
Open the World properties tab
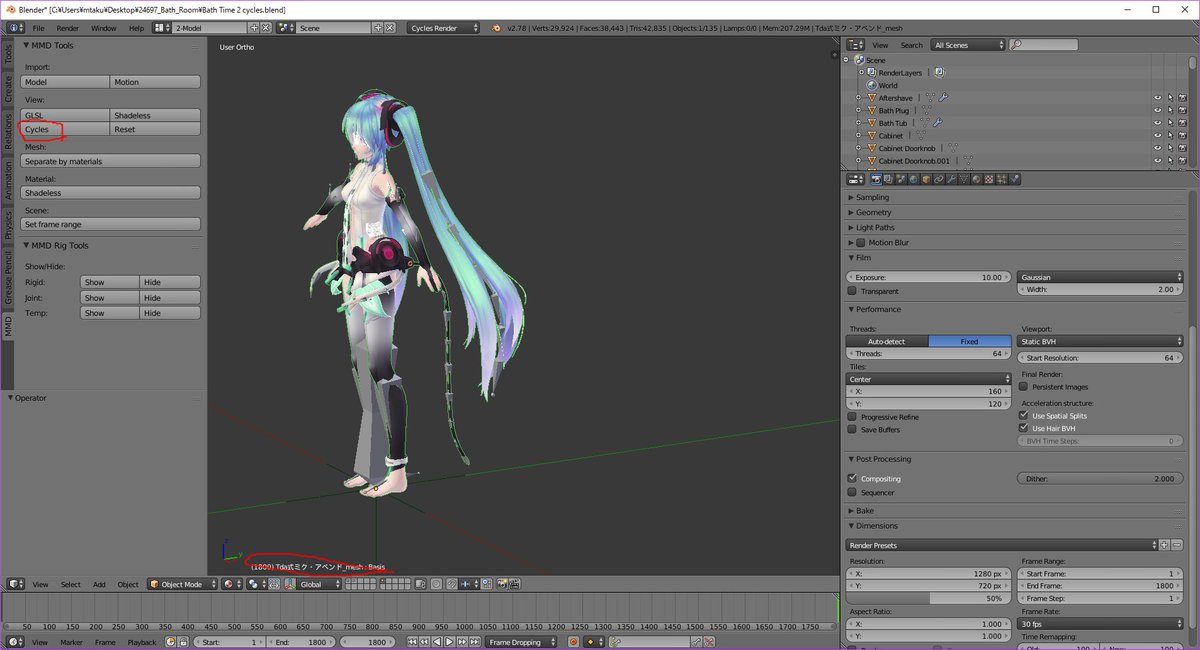pyautogui.click(x=913, y=179)
